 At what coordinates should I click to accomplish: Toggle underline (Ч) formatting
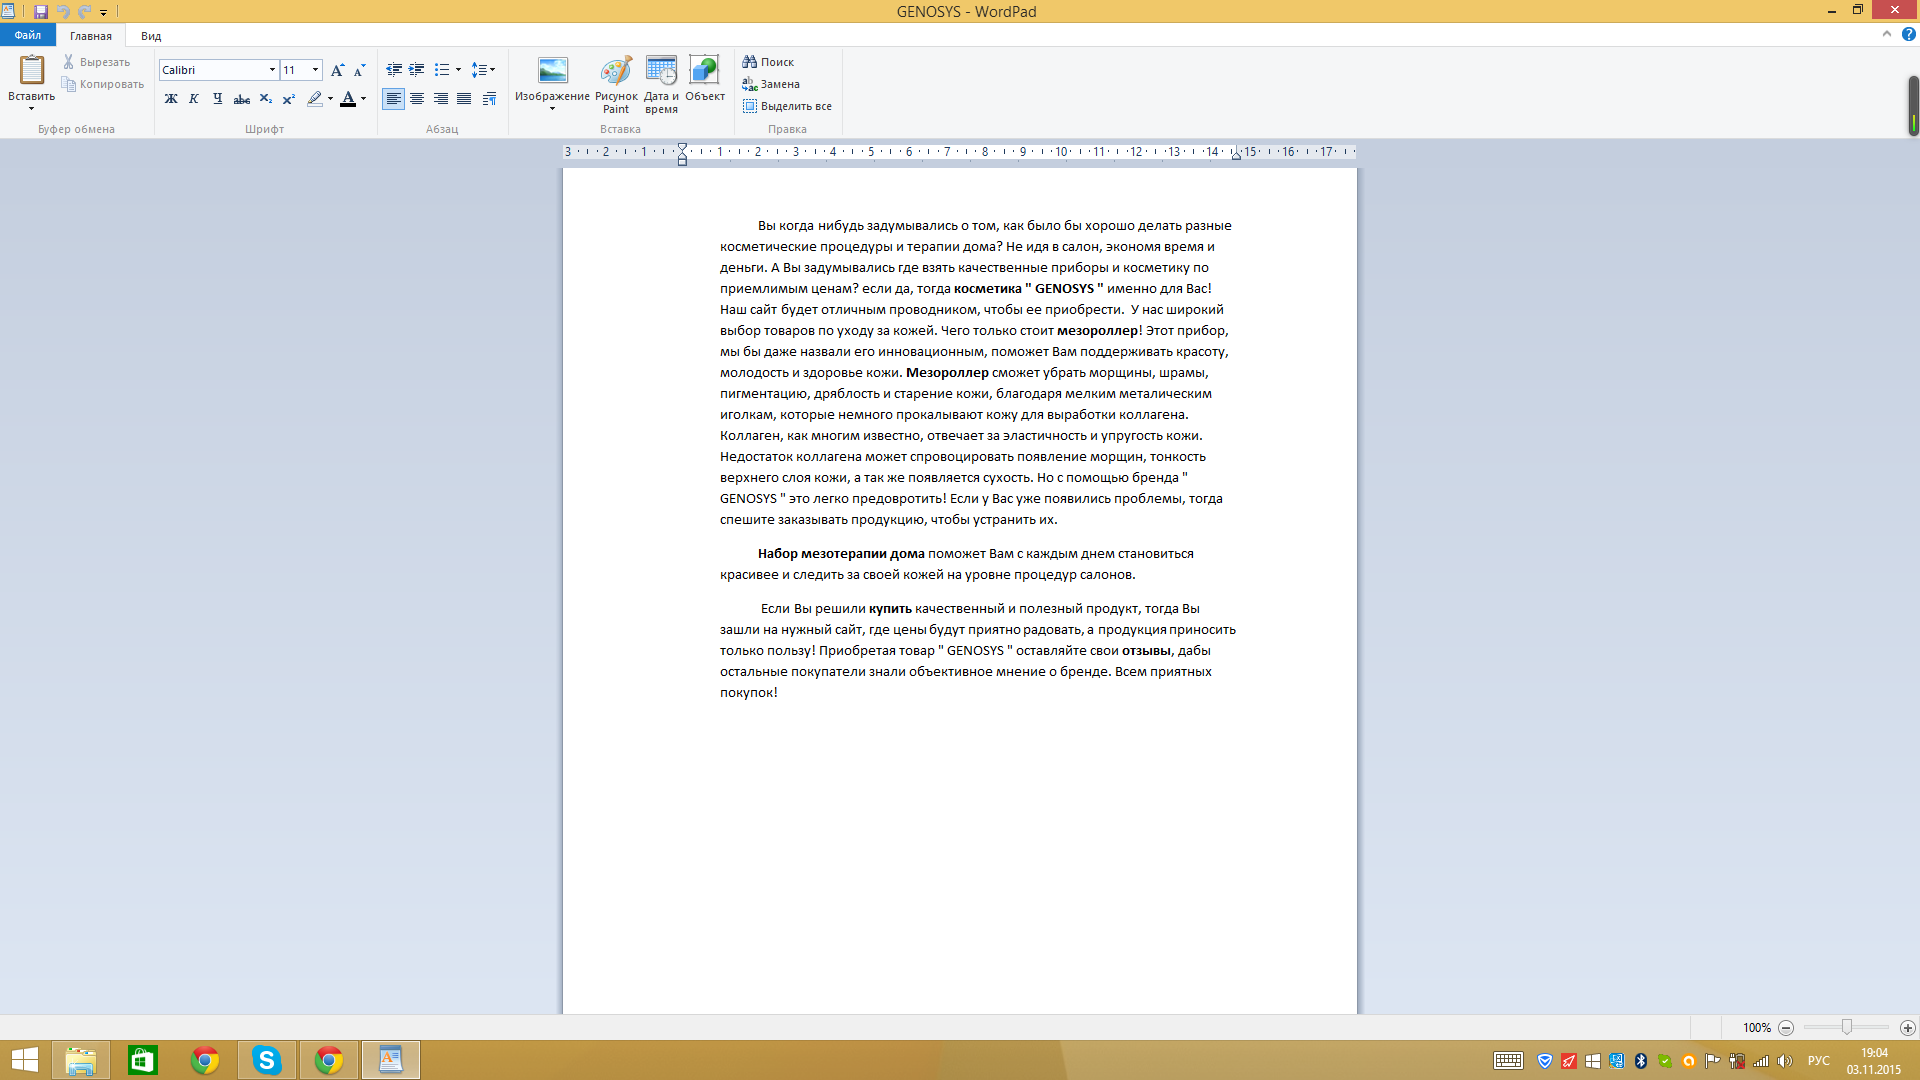tap(218, 99)
